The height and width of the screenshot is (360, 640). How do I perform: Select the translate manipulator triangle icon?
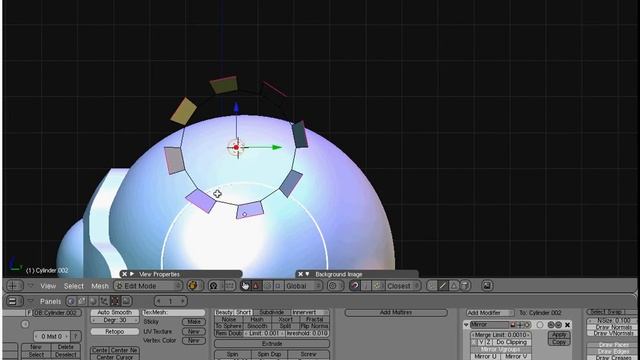pyautogui.click(x=256, y=286)
